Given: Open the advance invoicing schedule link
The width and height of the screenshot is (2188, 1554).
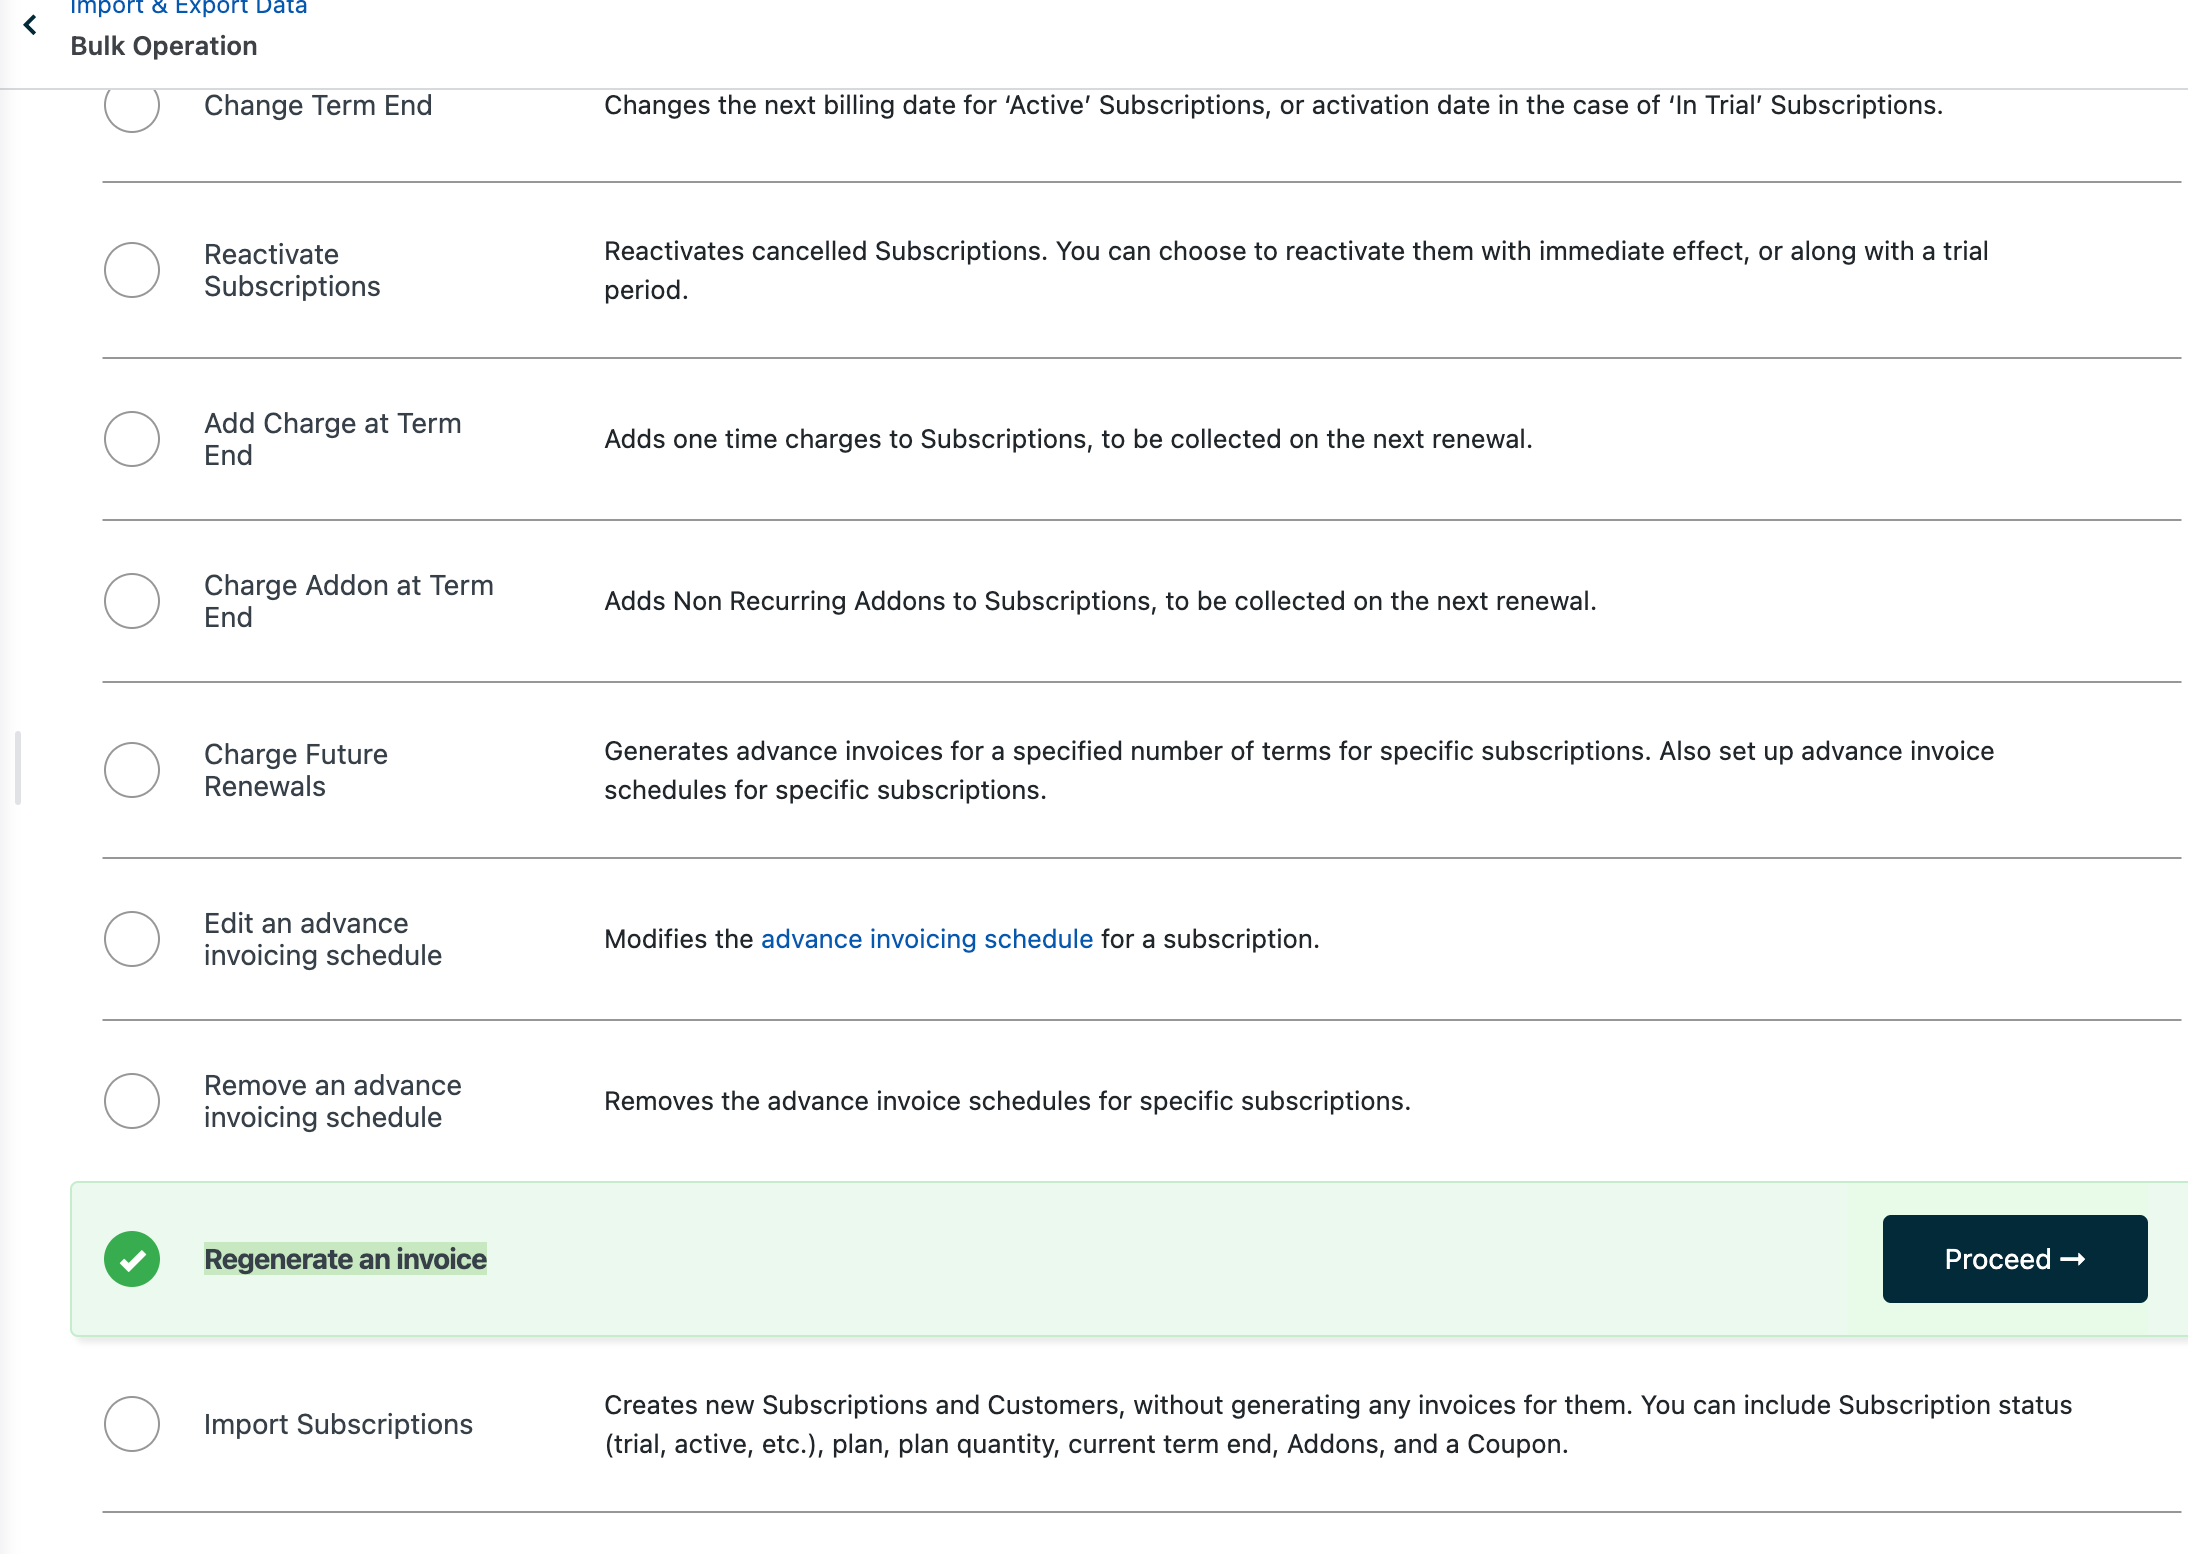Looking at the screenshot, I should [926, 939].
